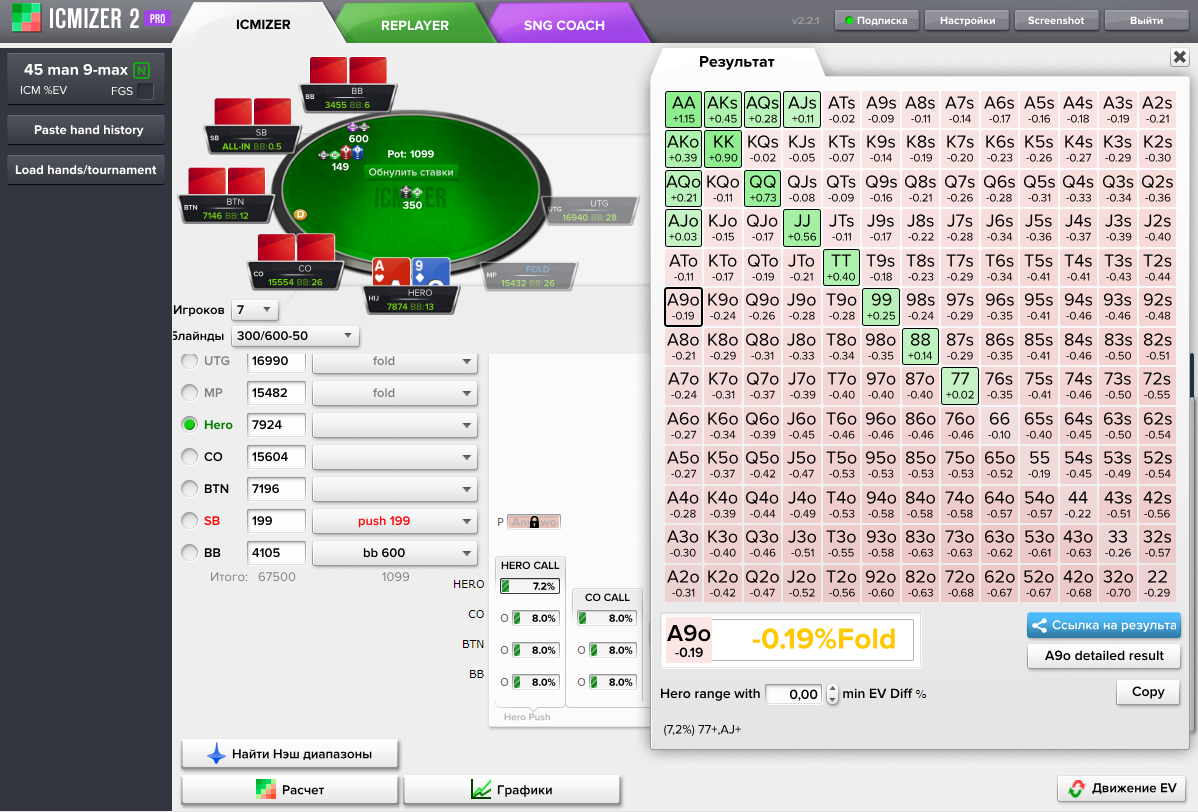Select the 77 cell in the hand matrix
Screen dimensions: 1198x812
point(960,385)
